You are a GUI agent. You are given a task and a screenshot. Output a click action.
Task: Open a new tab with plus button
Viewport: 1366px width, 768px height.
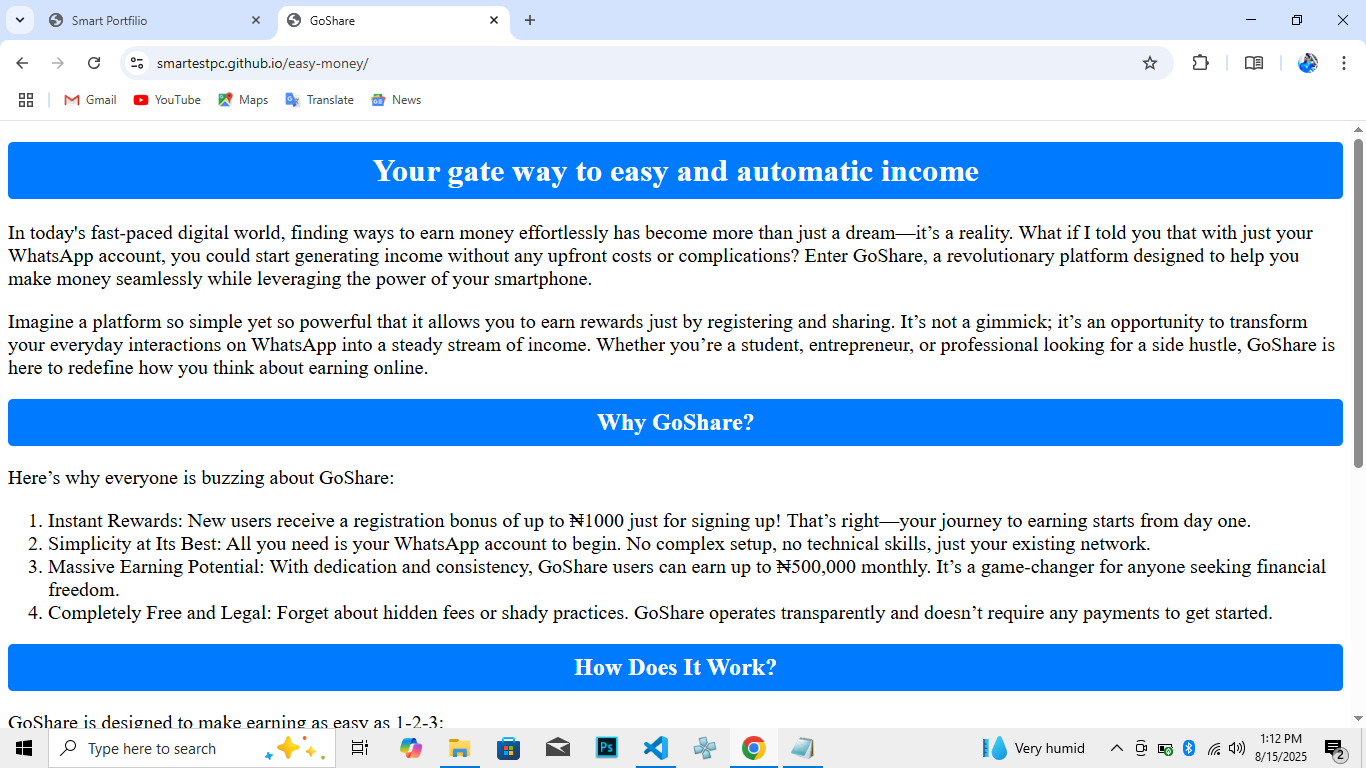530,20
